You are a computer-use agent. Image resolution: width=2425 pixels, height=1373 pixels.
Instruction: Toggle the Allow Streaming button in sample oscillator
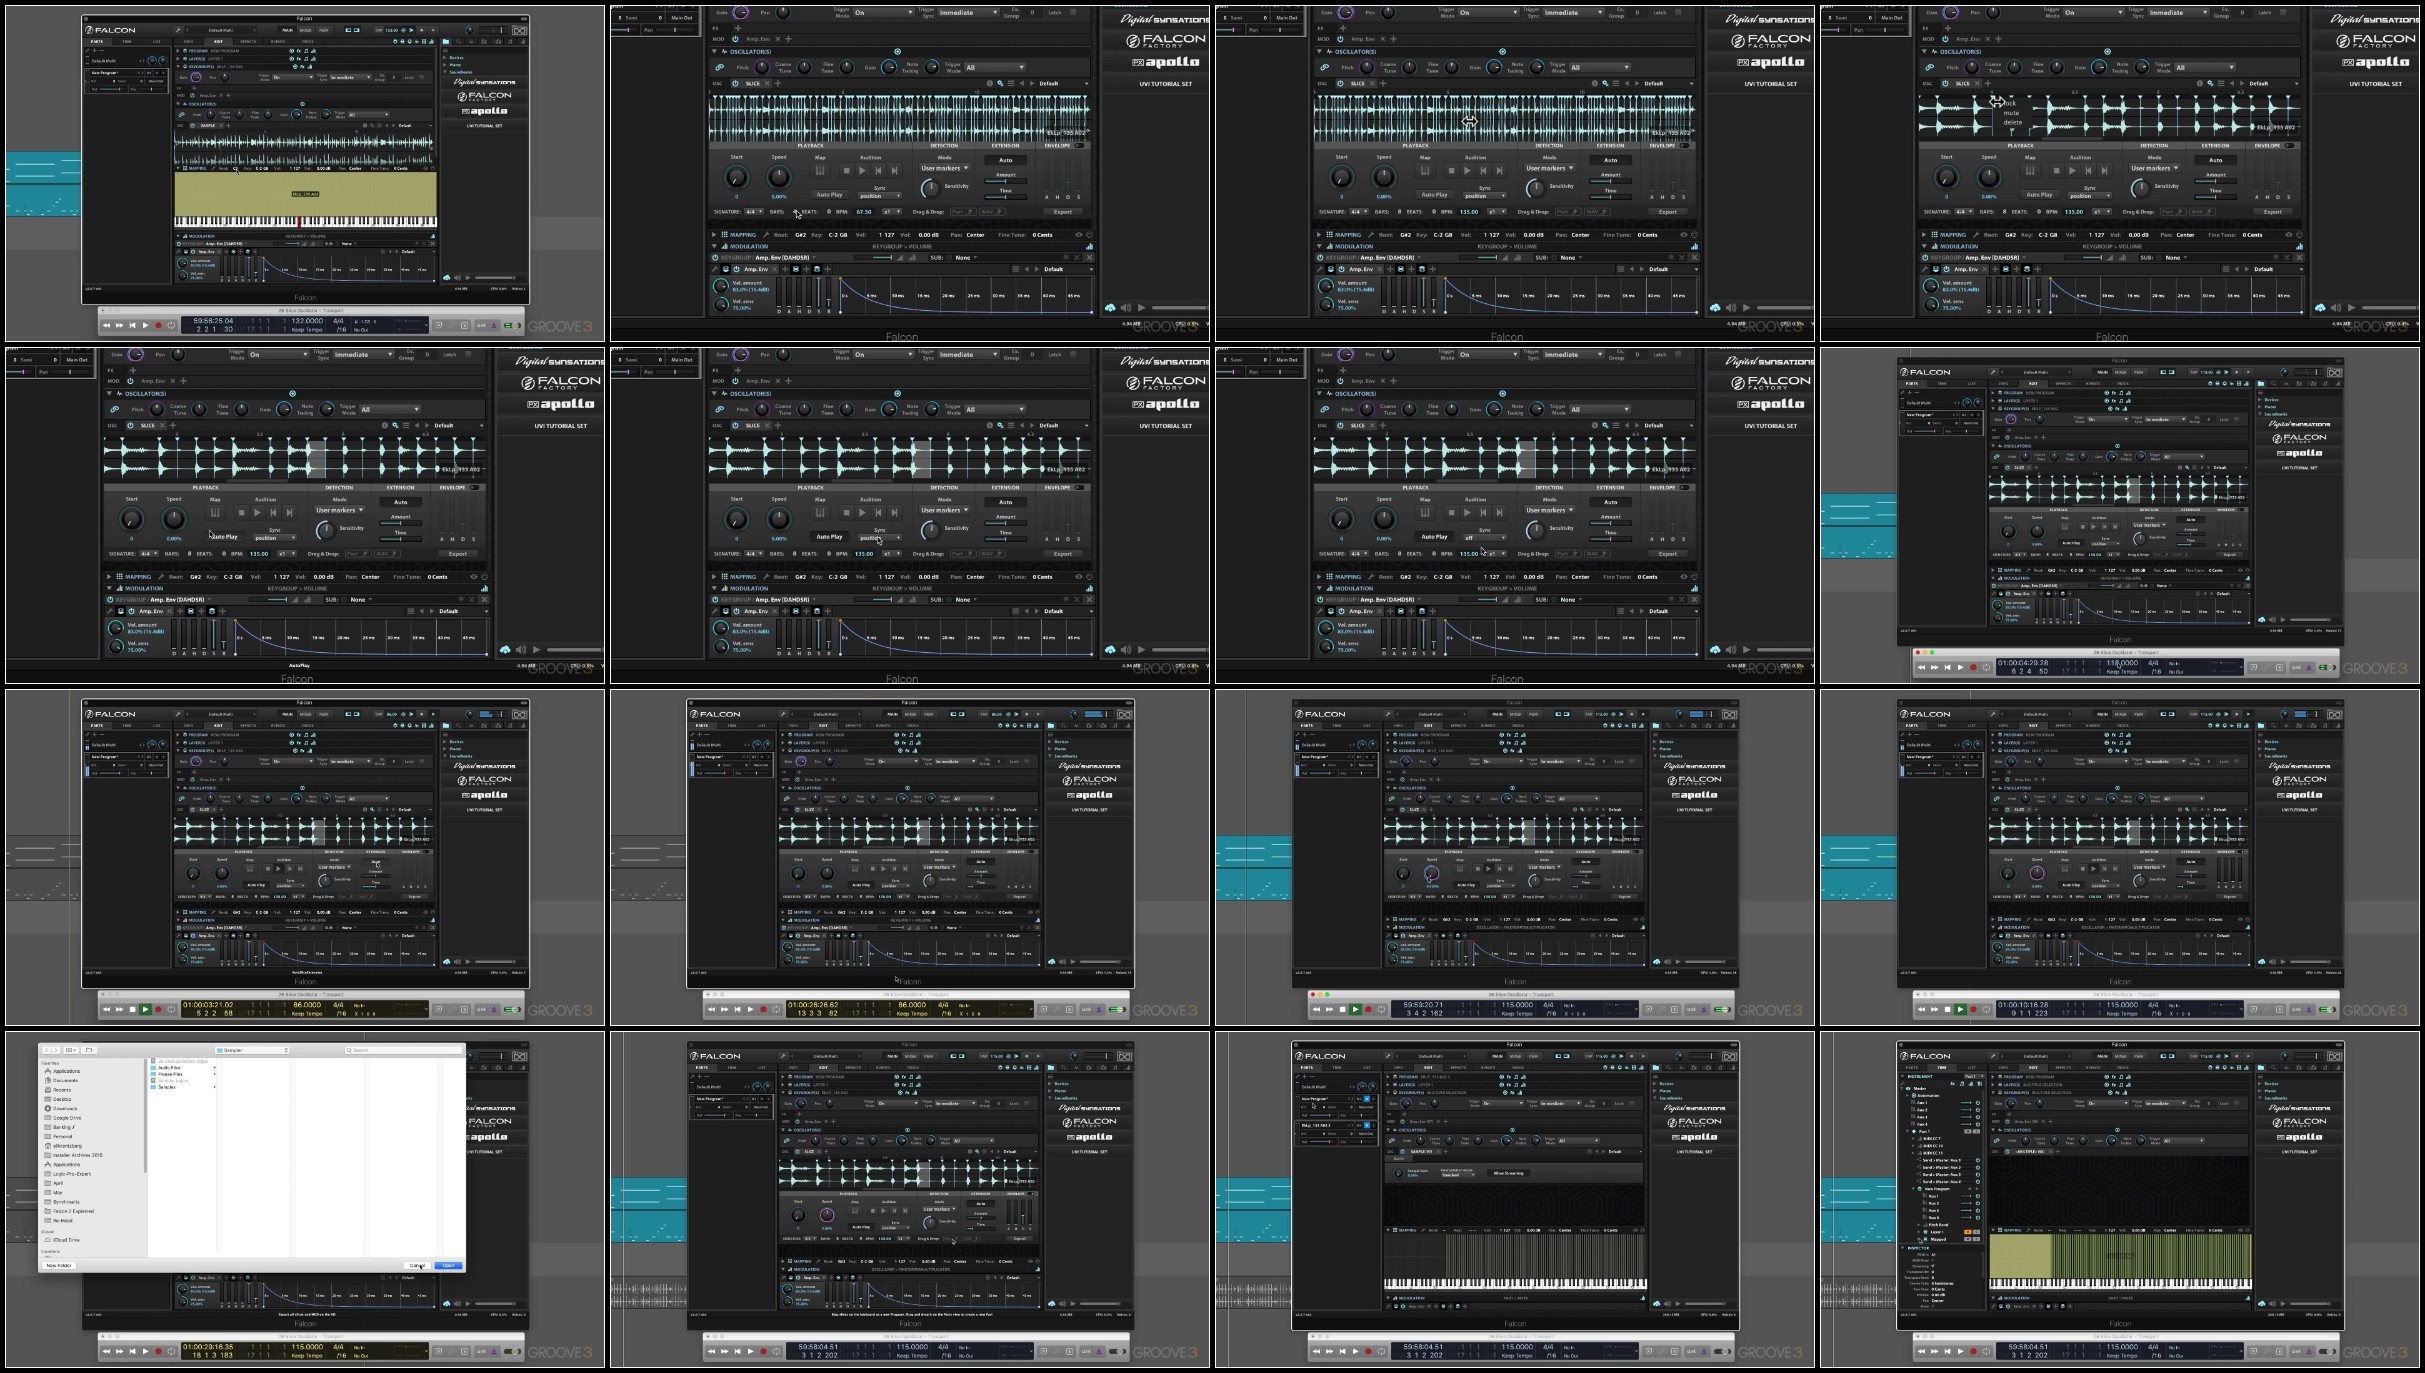[1508, 1173]
